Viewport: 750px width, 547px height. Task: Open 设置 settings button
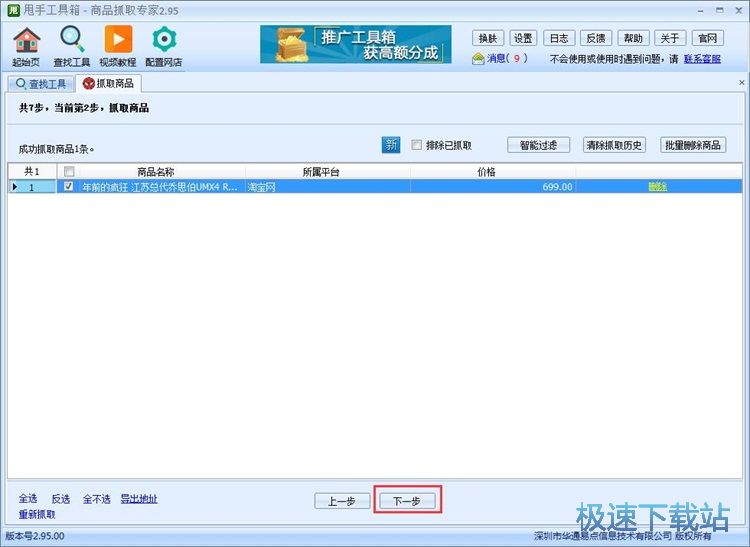point(523,38)
